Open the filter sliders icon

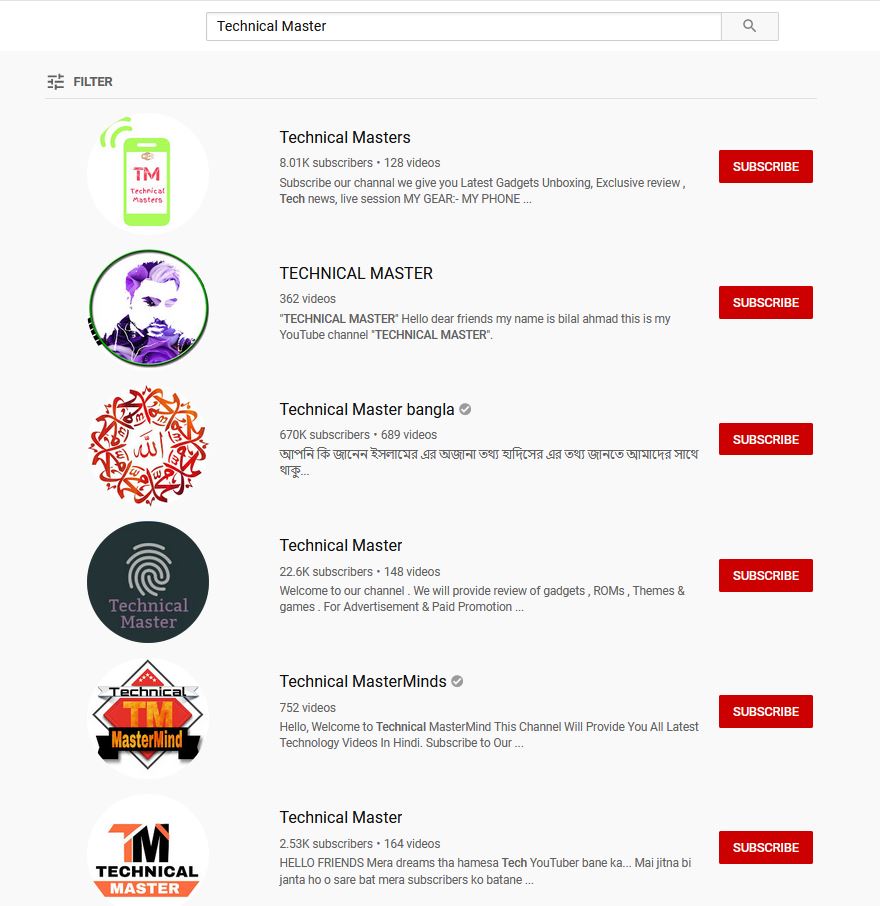tap(55, 81)
